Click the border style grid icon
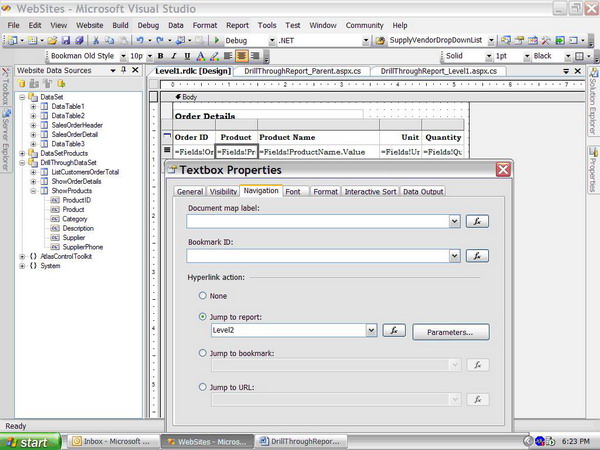The width and height of the screenshot is (600, 450). pyautogui.click(x=579, y=56)
